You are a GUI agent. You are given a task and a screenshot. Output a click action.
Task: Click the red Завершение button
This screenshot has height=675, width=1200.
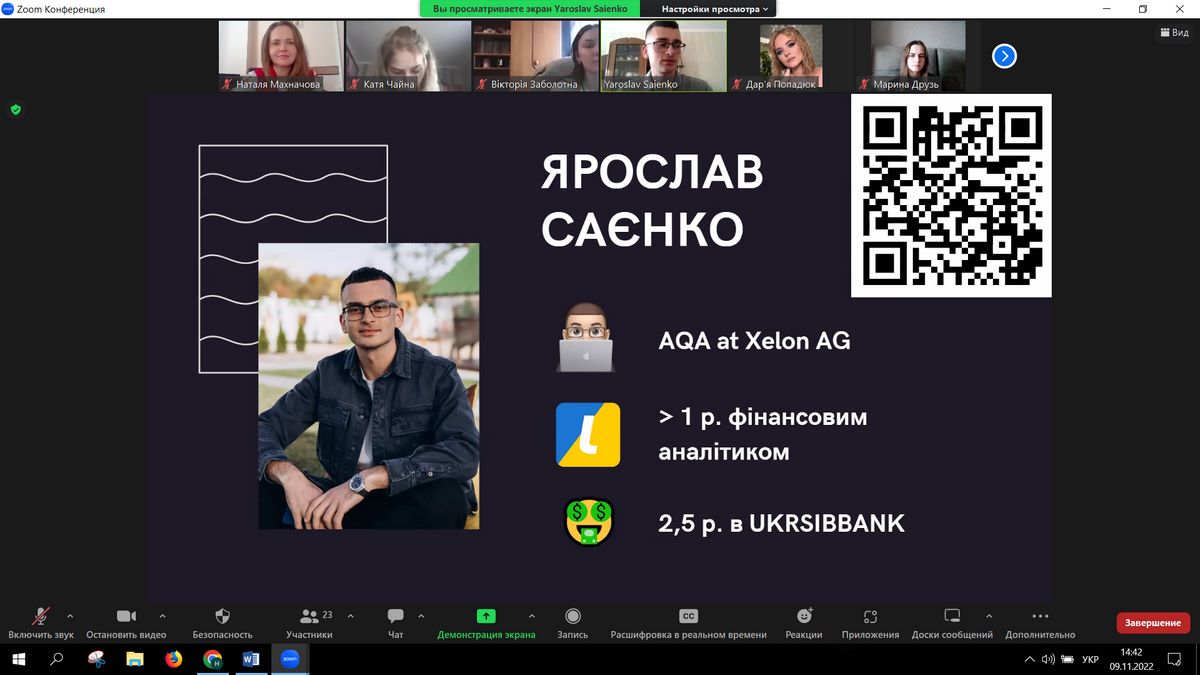click(1153, 623)
